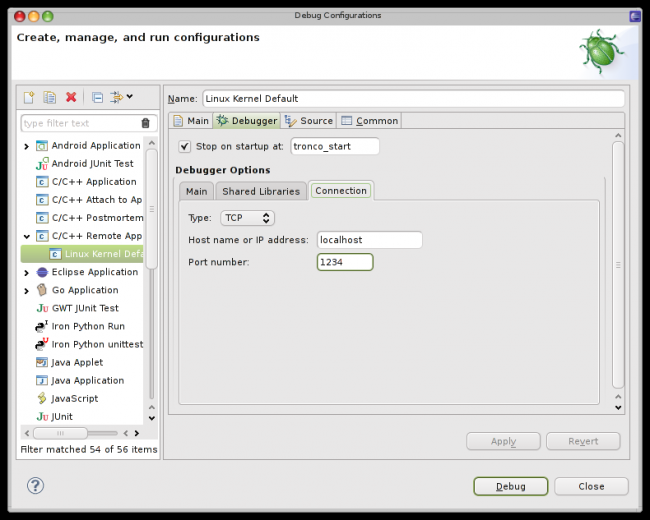This screenshot has width=650, height=520.
Task: Delete selected launch configuration red X
Action: click(x=71, y=97)
